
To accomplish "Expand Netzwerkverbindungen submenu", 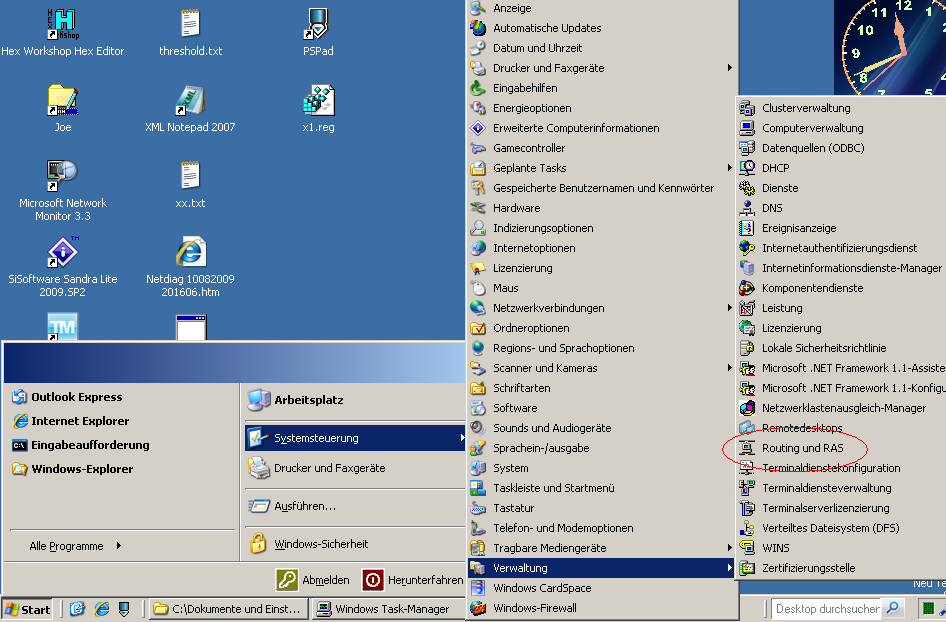I will tap(602, 308).
